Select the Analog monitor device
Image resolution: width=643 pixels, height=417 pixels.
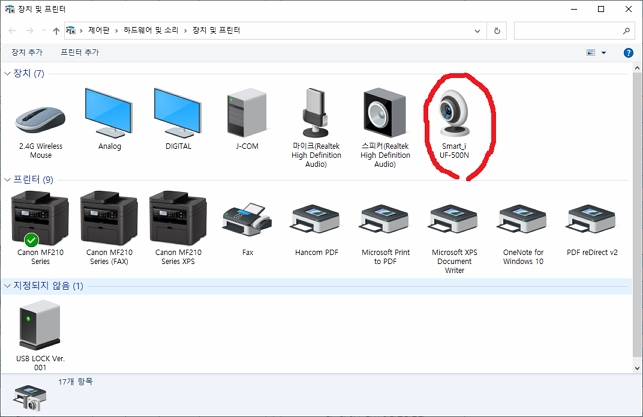point(109,120)
